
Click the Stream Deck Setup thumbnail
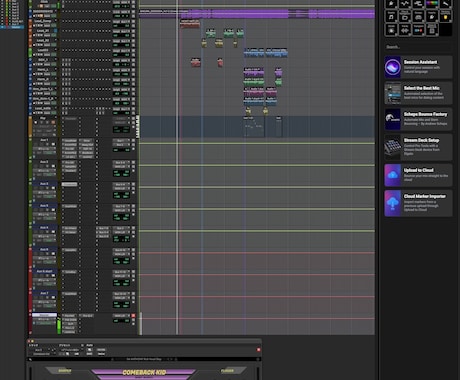click(x=393, y=147)
